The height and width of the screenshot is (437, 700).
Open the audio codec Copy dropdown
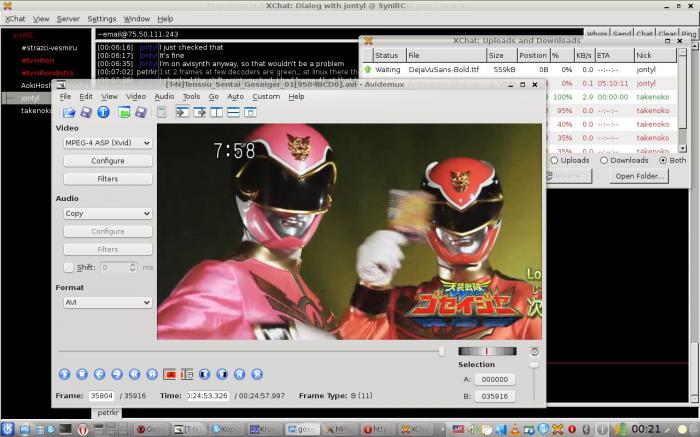tap(108, 213)
